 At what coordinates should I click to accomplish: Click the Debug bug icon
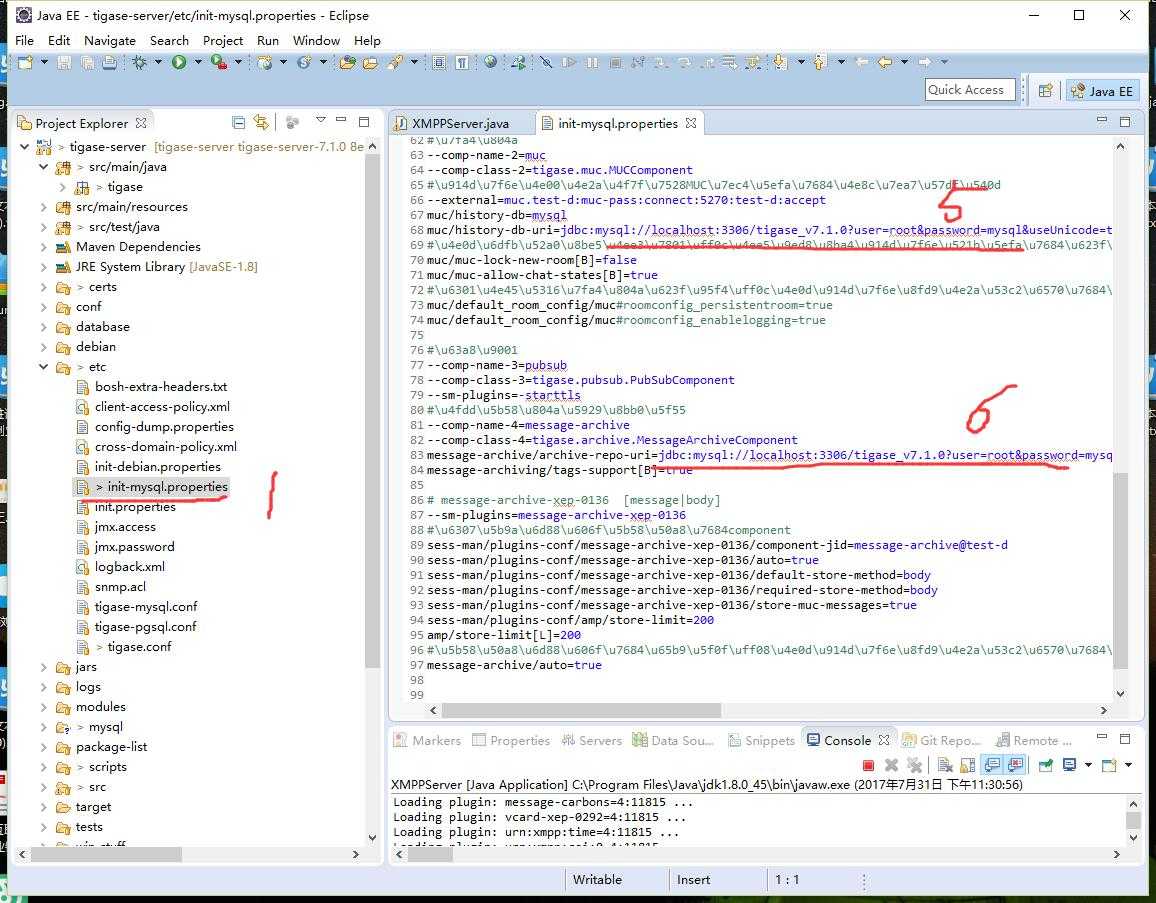pos(139,63)
